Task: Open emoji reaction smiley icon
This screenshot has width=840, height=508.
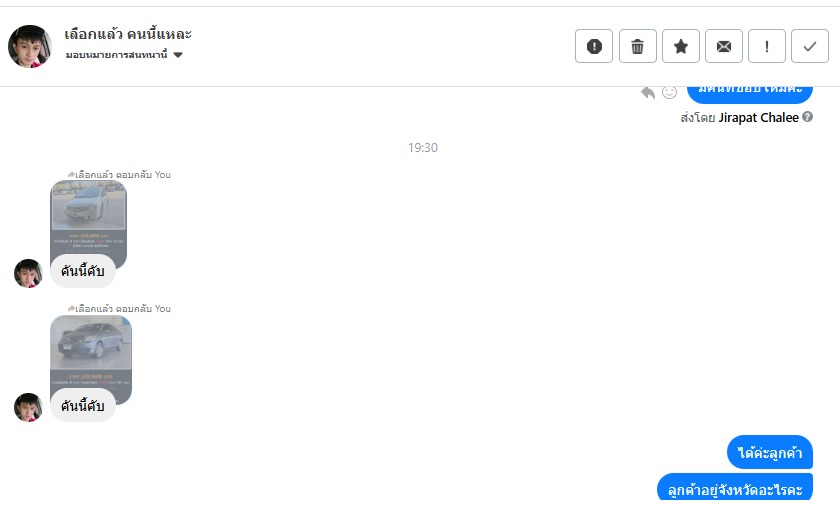Action: [x=669, y=92]
